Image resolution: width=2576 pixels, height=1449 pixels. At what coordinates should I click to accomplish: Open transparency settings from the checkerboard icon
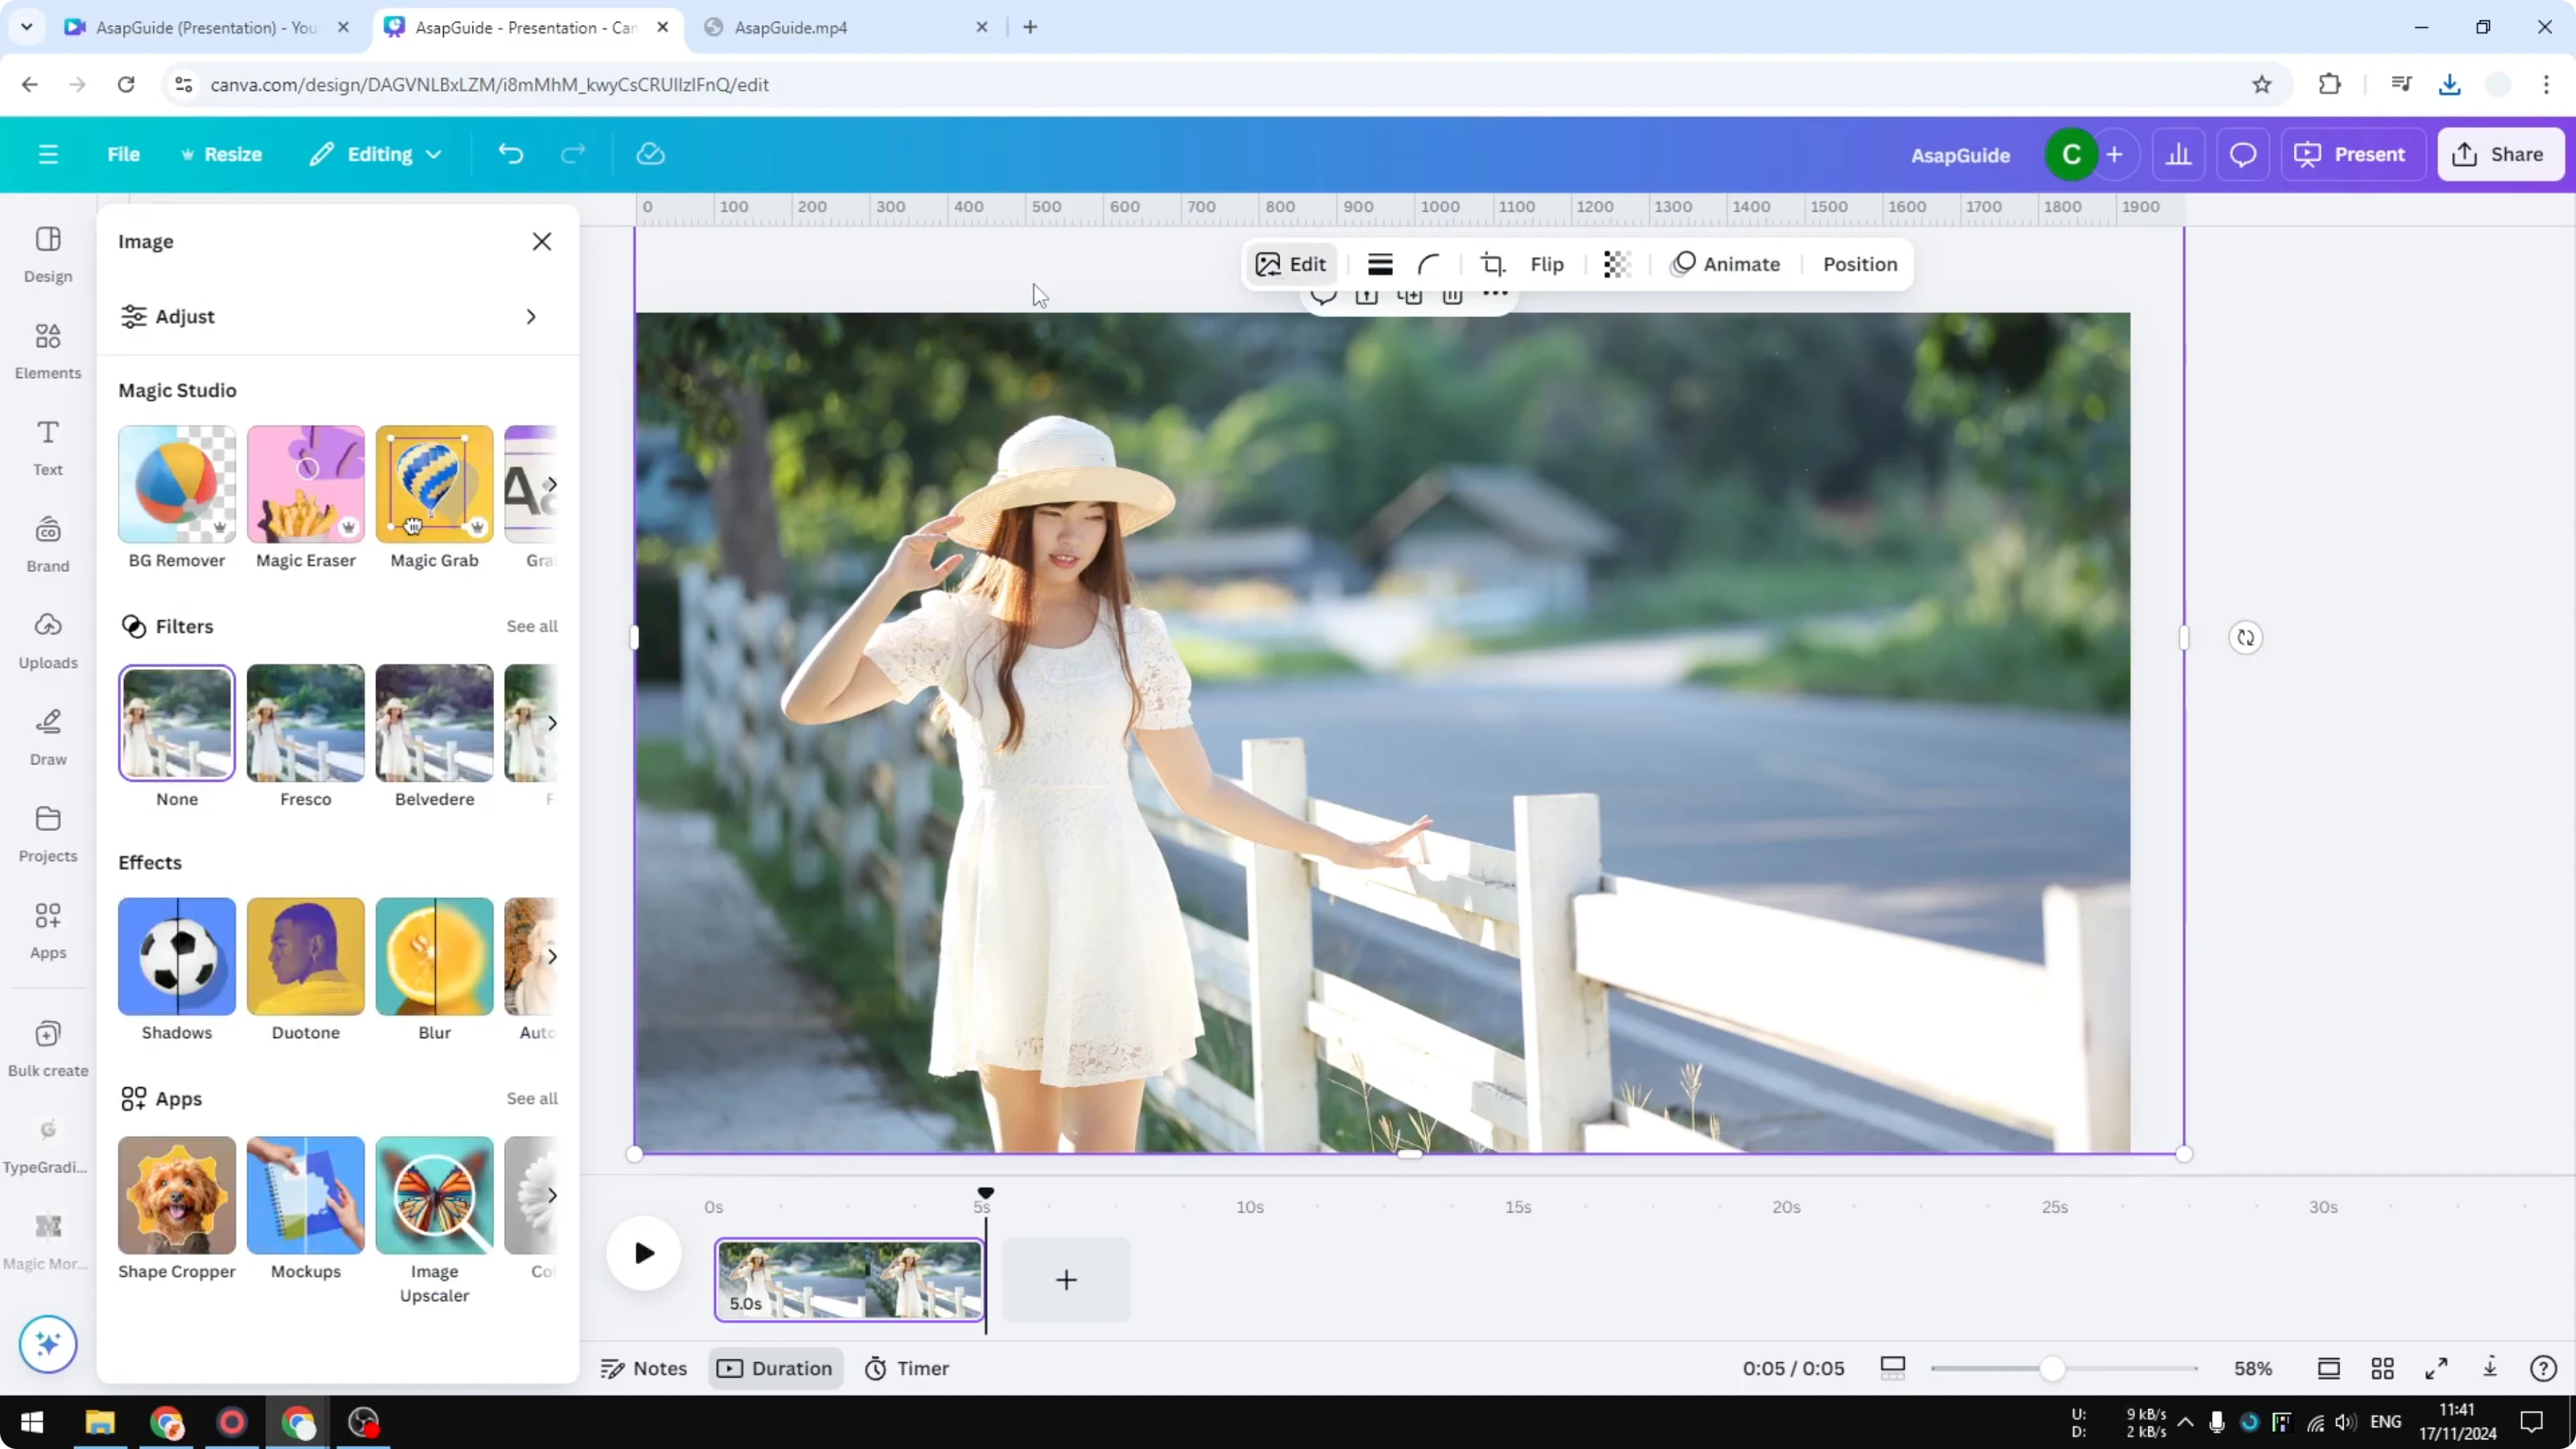pos(1616,263)
